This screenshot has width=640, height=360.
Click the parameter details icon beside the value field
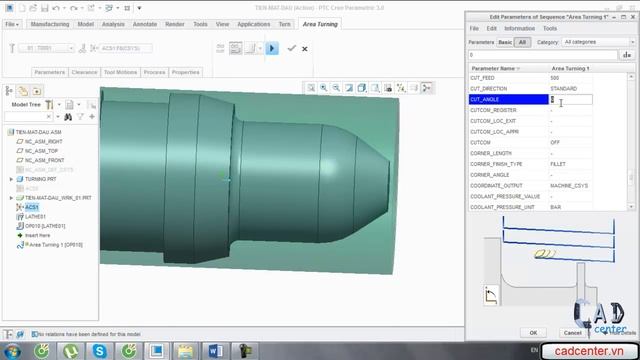[x=627, y=55]
